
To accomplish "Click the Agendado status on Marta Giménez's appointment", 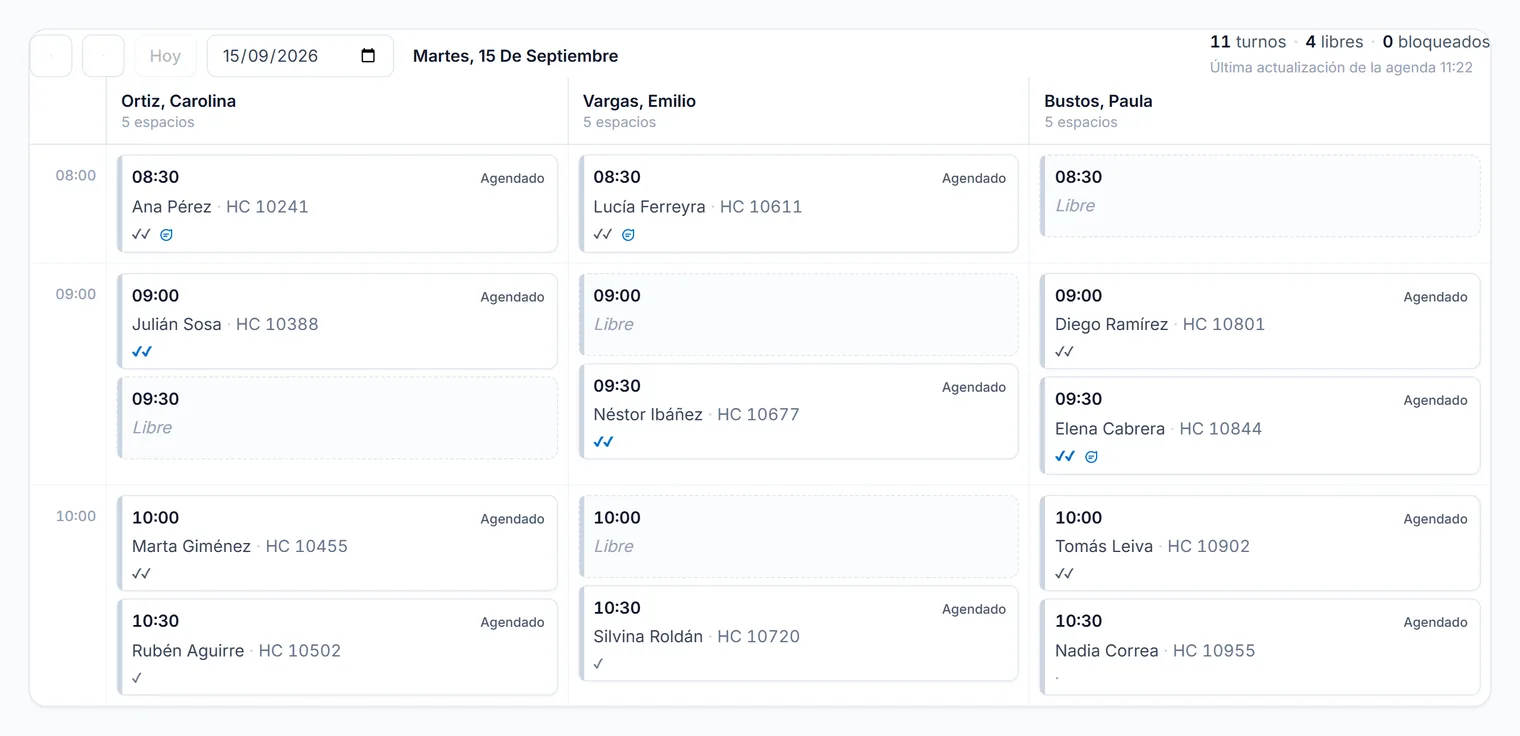I will [x=512, y=519].
